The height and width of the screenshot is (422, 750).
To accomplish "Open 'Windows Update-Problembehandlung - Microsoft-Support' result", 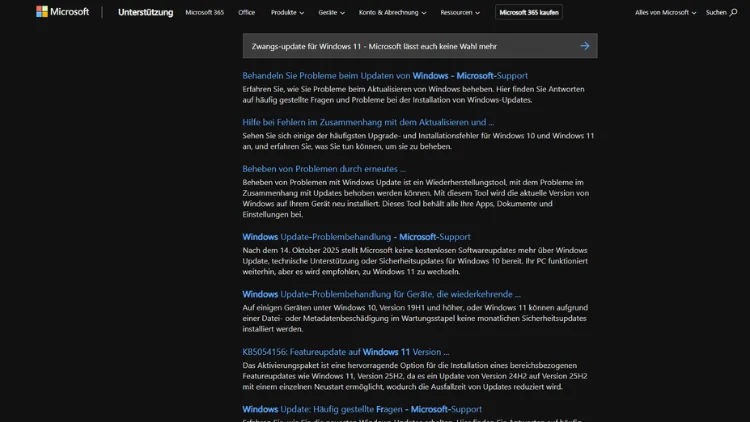I will pyautogui.click(x=356, y=236).
